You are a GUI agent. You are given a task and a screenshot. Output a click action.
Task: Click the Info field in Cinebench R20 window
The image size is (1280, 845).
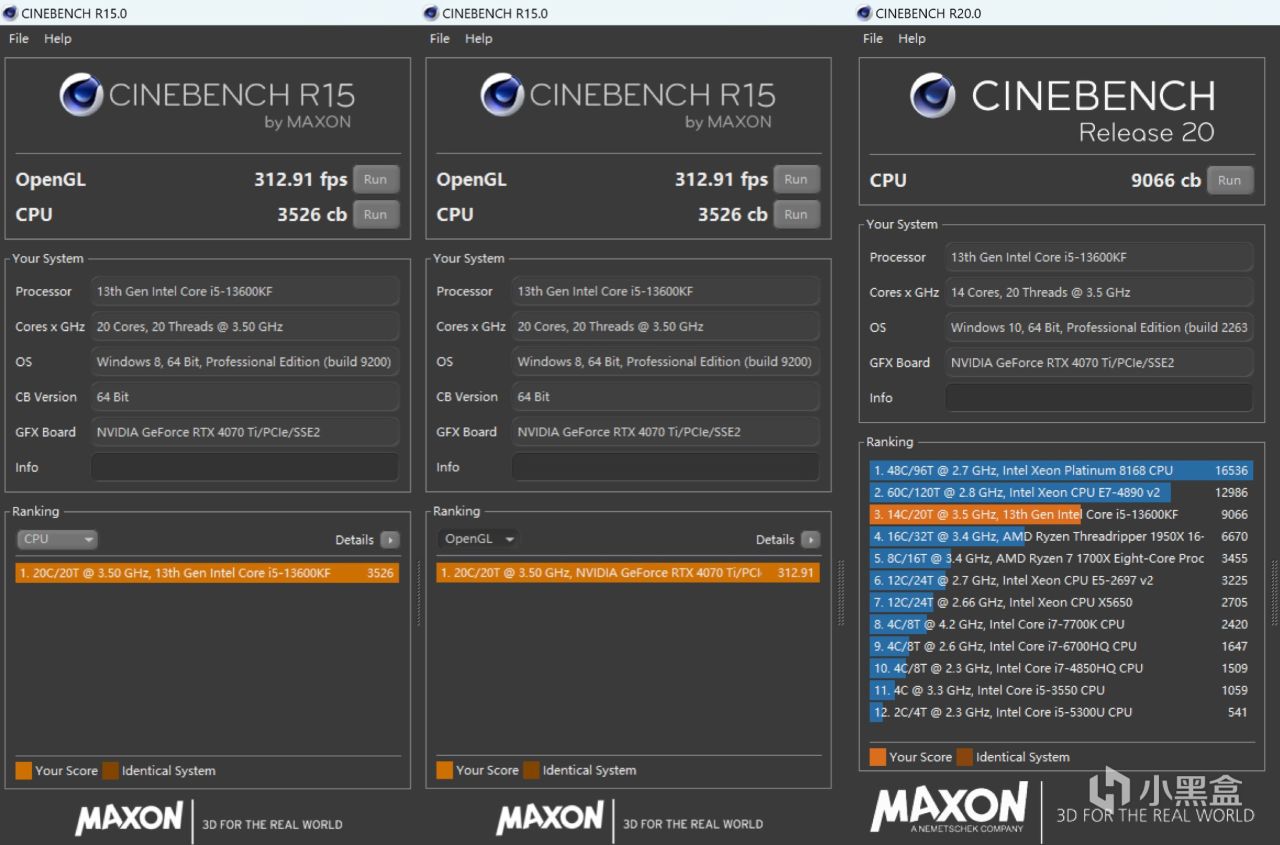coord(1099,397)
